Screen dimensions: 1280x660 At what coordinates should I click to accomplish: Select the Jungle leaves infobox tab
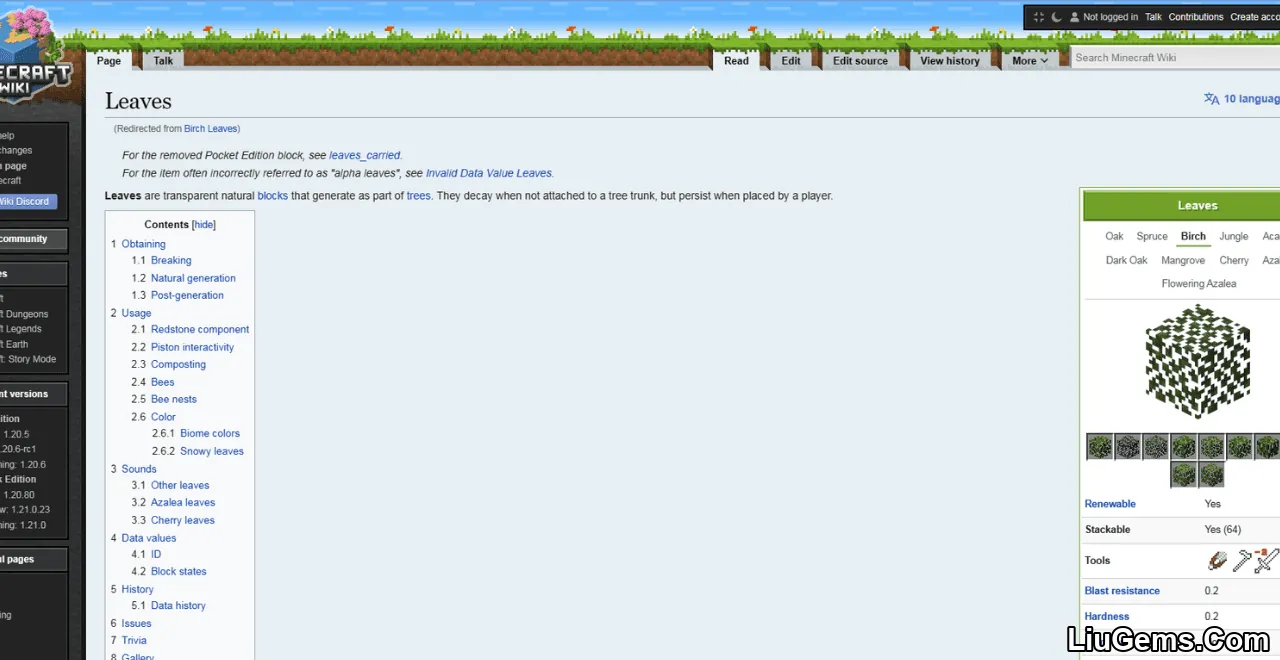[x=1234, y=237]
